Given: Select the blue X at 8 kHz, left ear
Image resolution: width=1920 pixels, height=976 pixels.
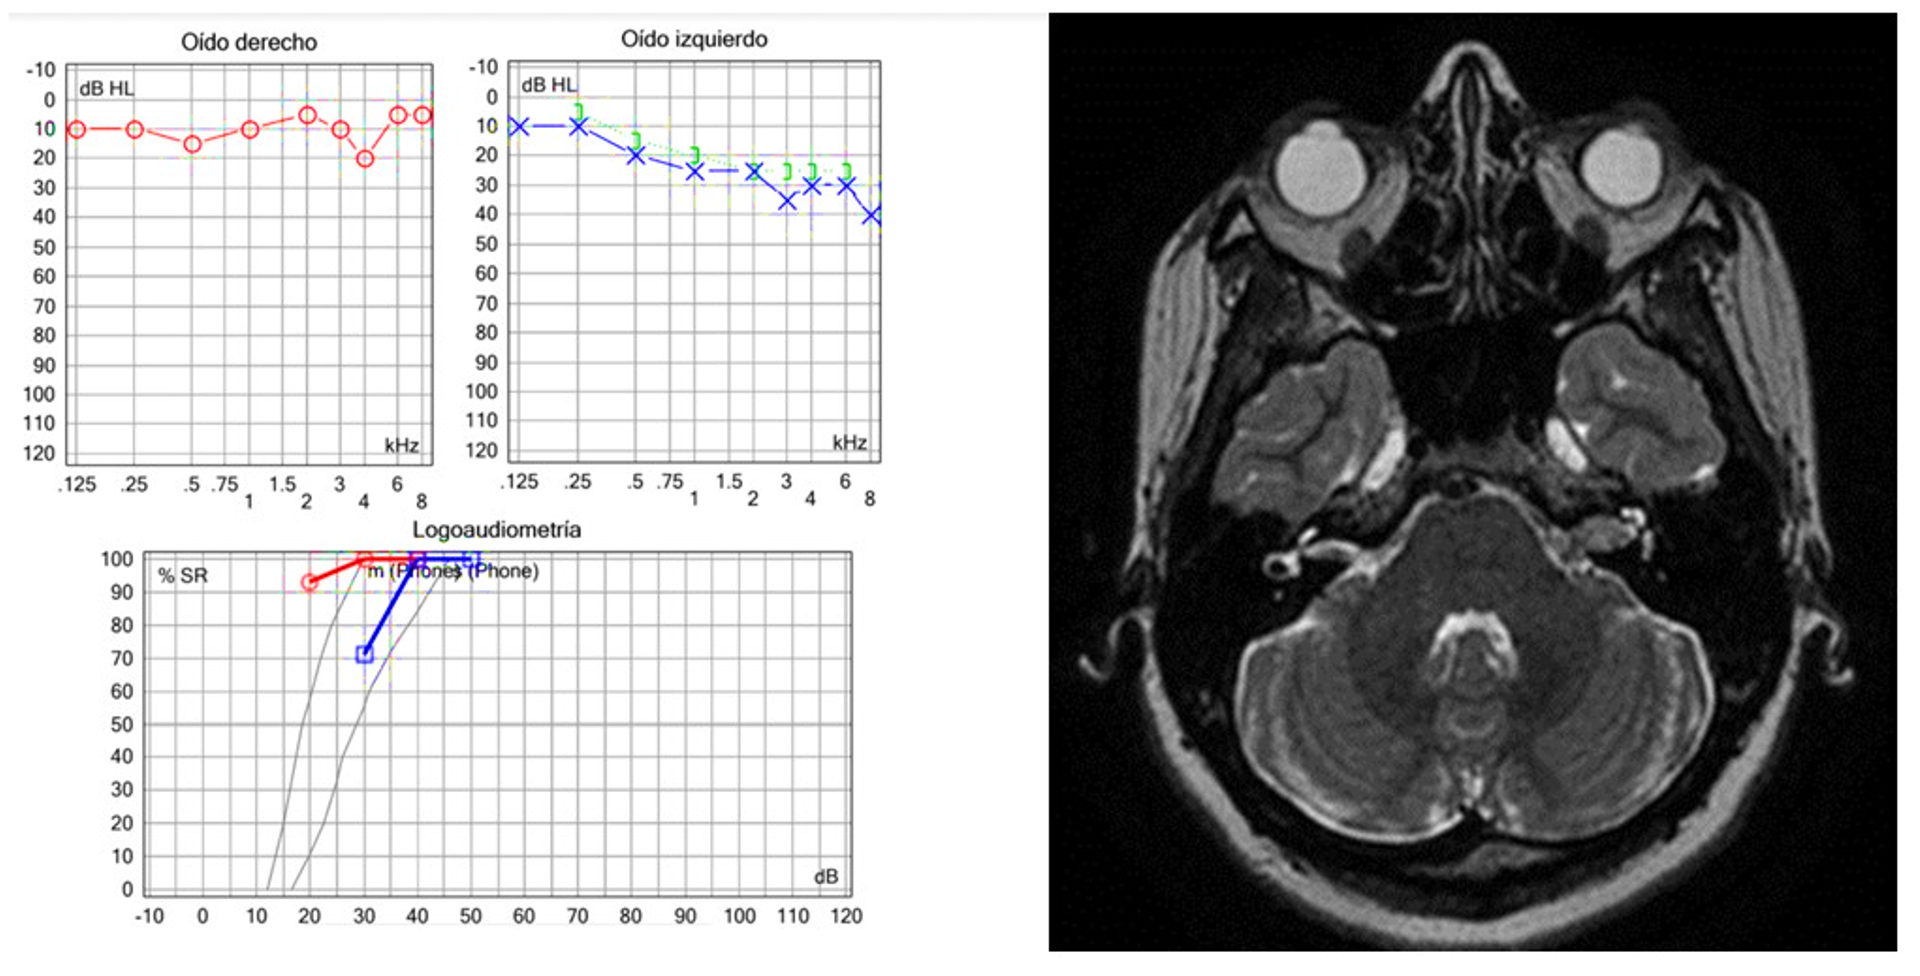Looking at the screenshot, I should coord(871,215).
